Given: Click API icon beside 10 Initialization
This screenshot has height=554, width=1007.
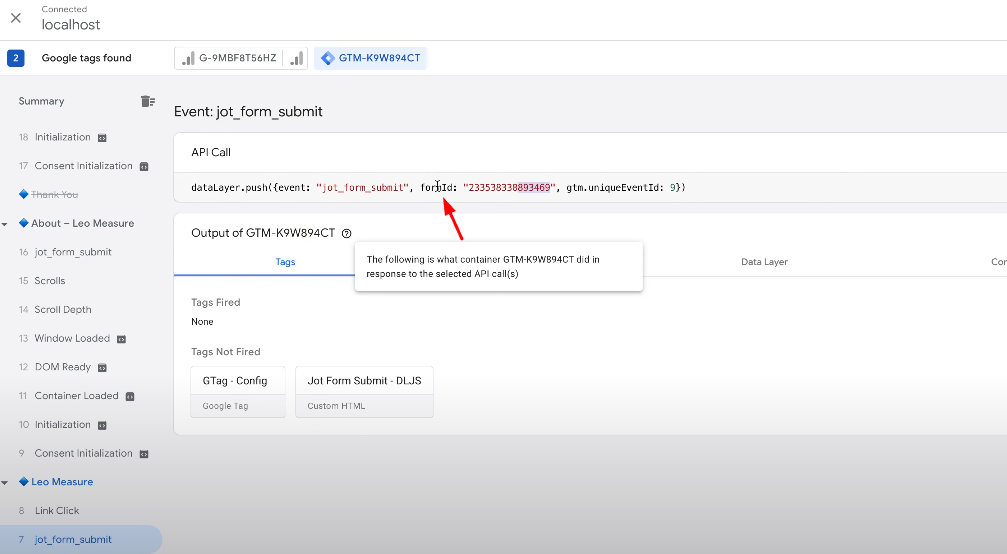Looking at the screenshot, I should (102, 425).
